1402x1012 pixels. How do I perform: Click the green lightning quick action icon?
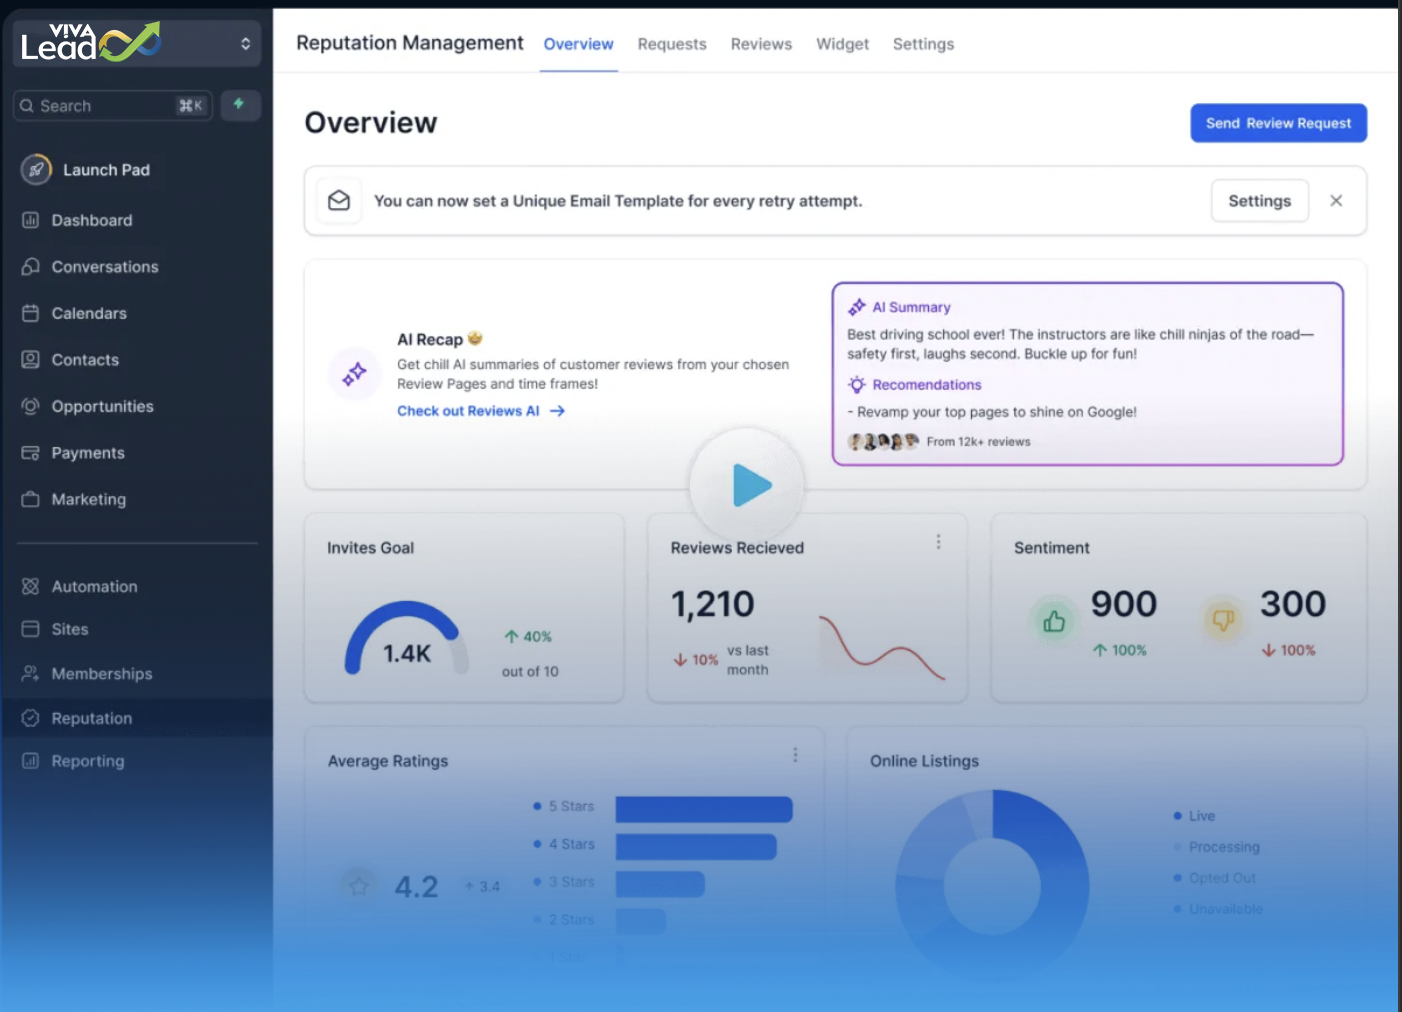point(240,105)
